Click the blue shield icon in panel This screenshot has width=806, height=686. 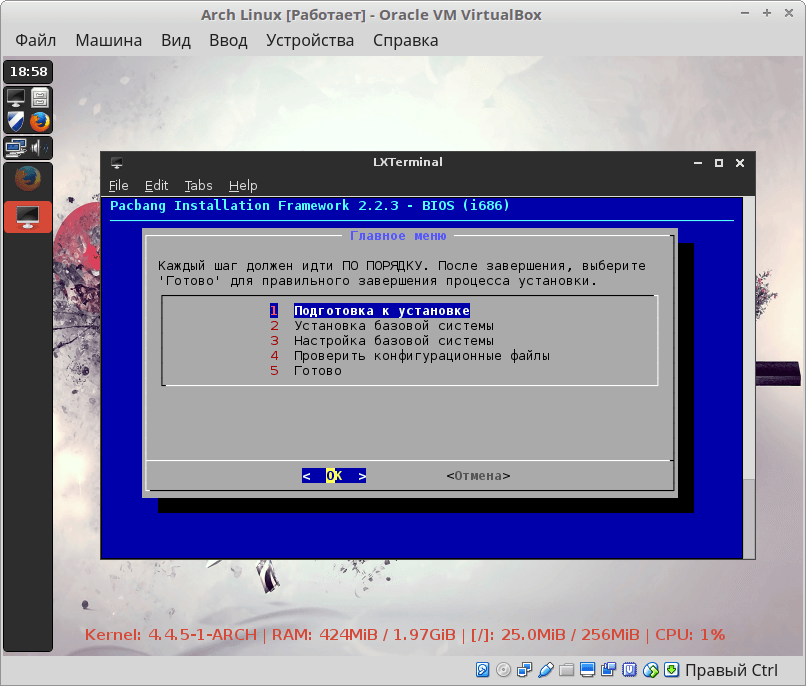16,122
